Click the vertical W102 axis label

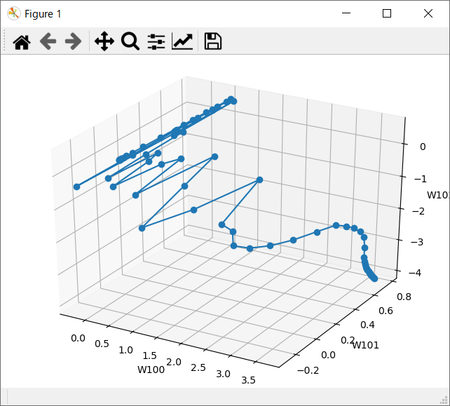[438, 195]
